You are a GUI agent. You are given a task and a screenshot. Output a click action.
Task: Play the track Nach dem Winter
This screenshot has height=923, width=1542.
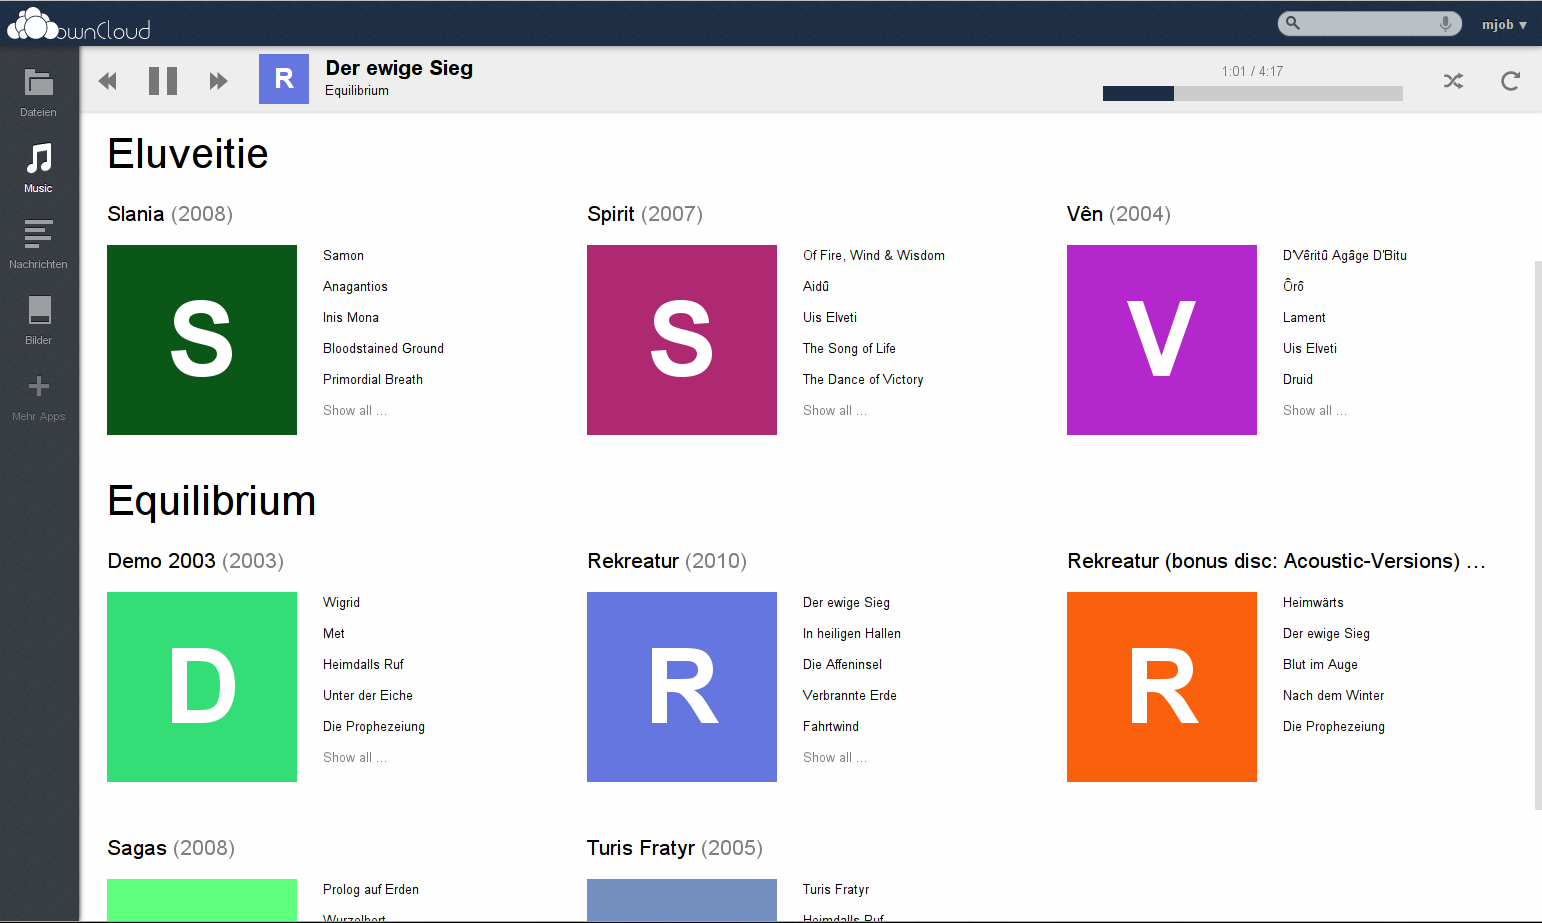[x=1334, y=696]
